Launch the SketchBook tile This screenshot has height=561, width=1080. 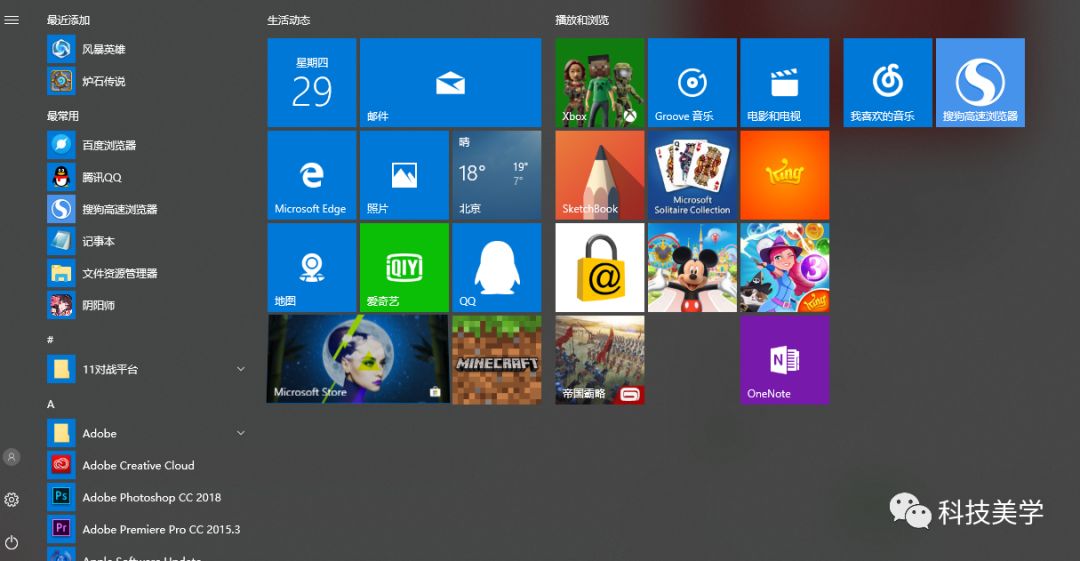click(600, 175)
